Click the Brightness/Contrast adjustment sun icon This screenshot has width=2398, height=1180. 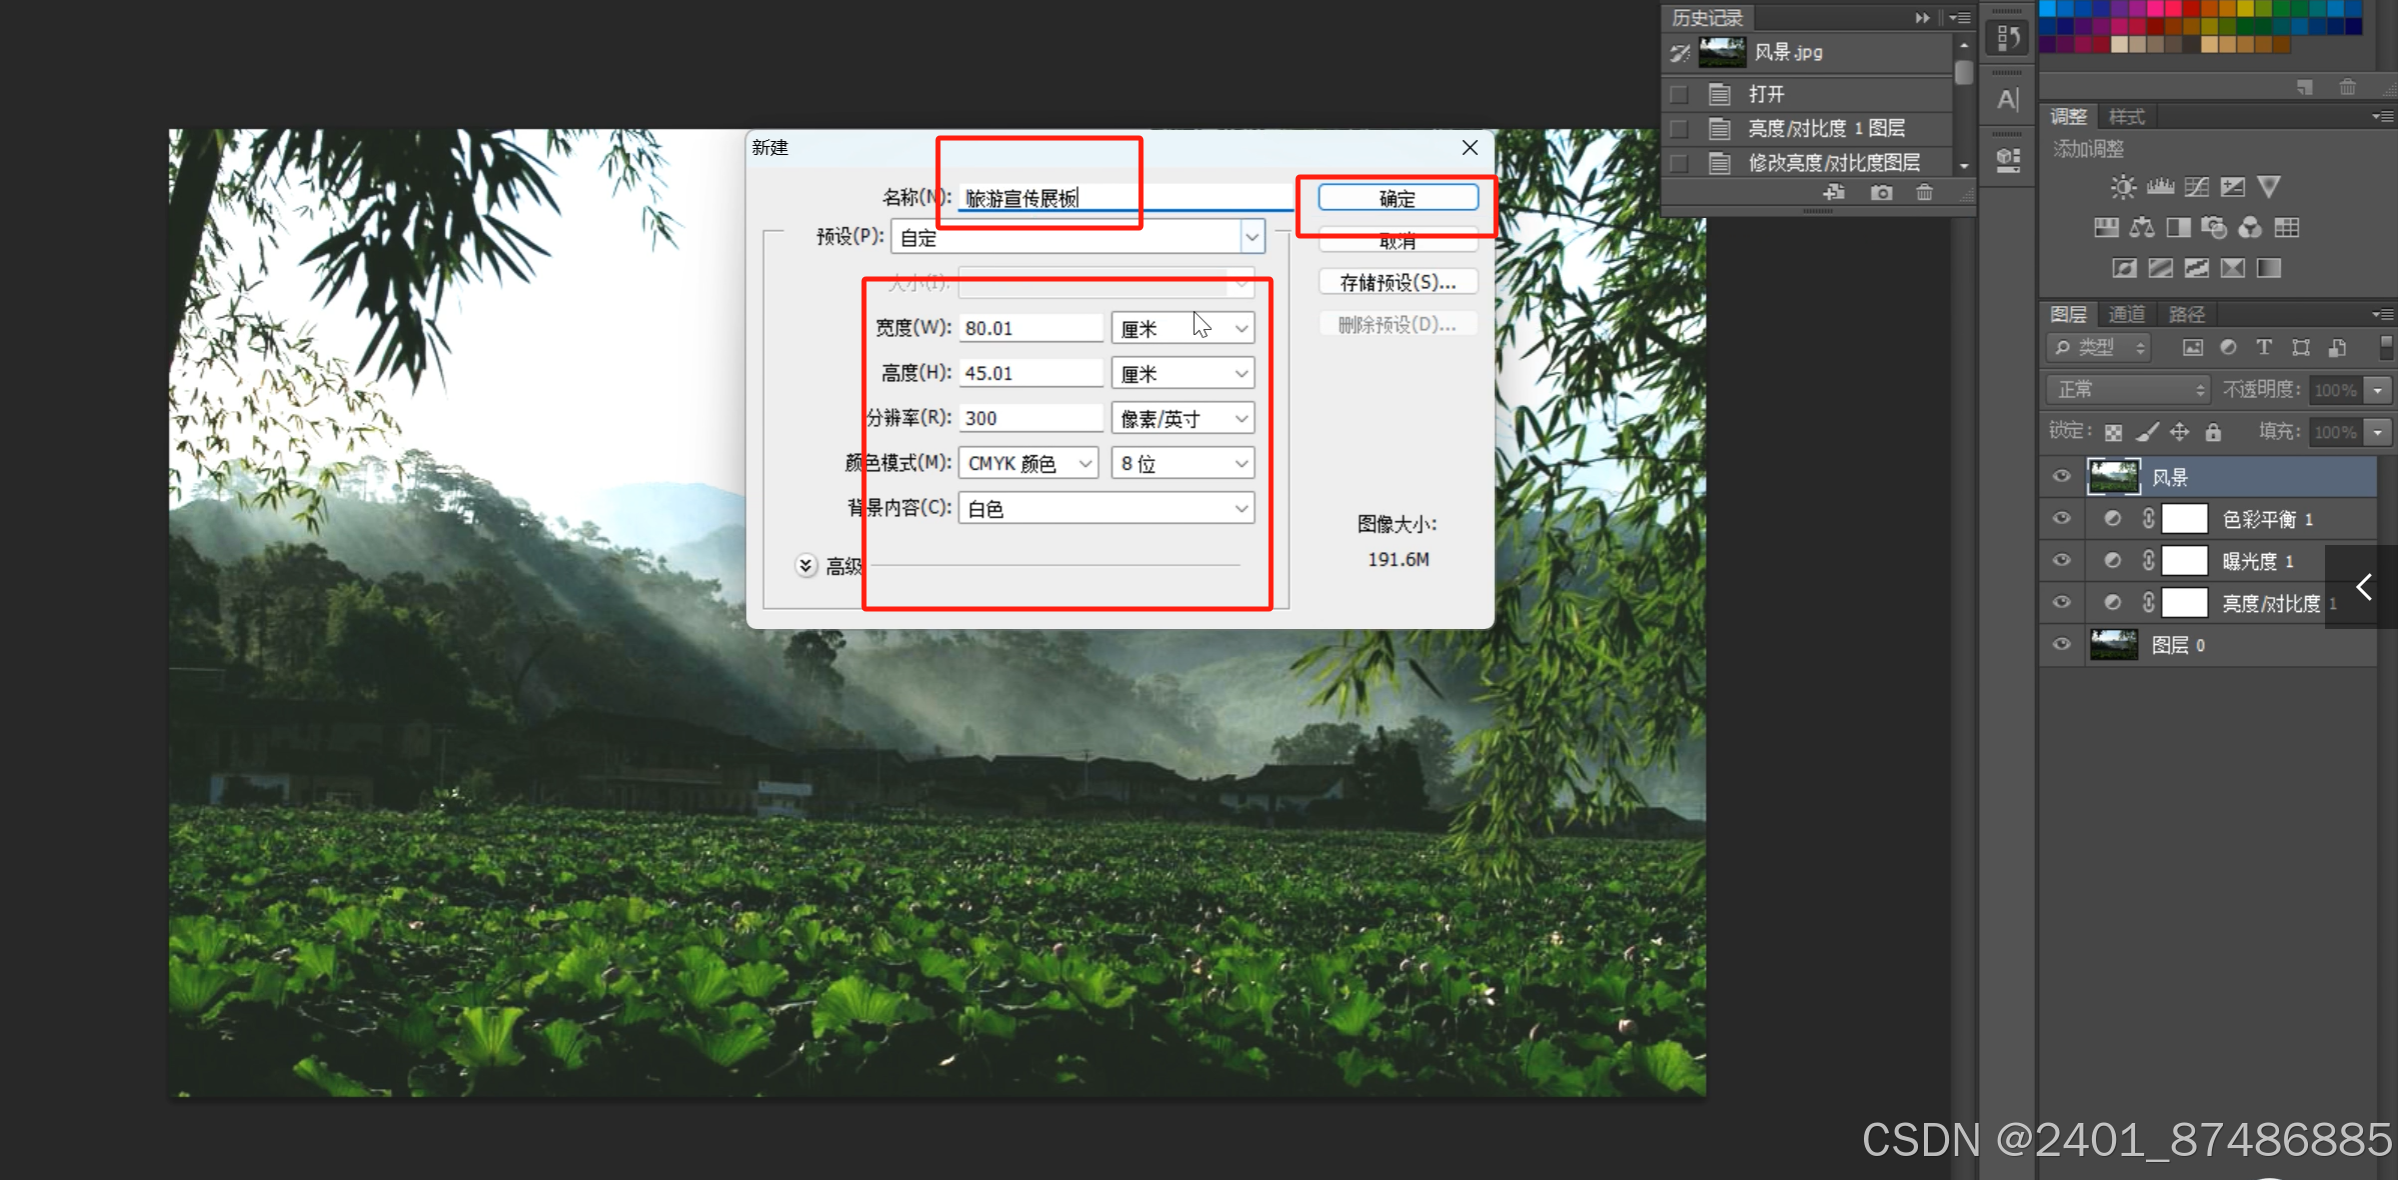[2122, 187]
